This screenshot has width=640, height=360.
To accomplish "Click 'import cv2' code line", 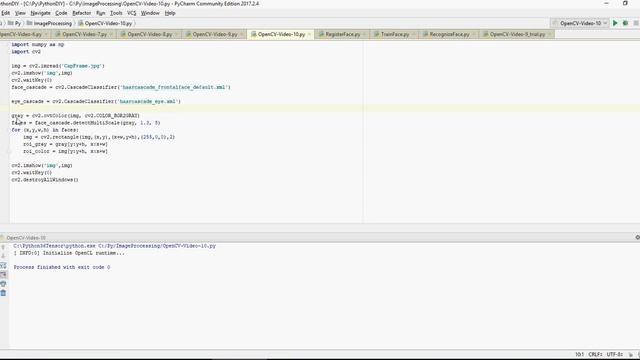I will click(26, 52).
